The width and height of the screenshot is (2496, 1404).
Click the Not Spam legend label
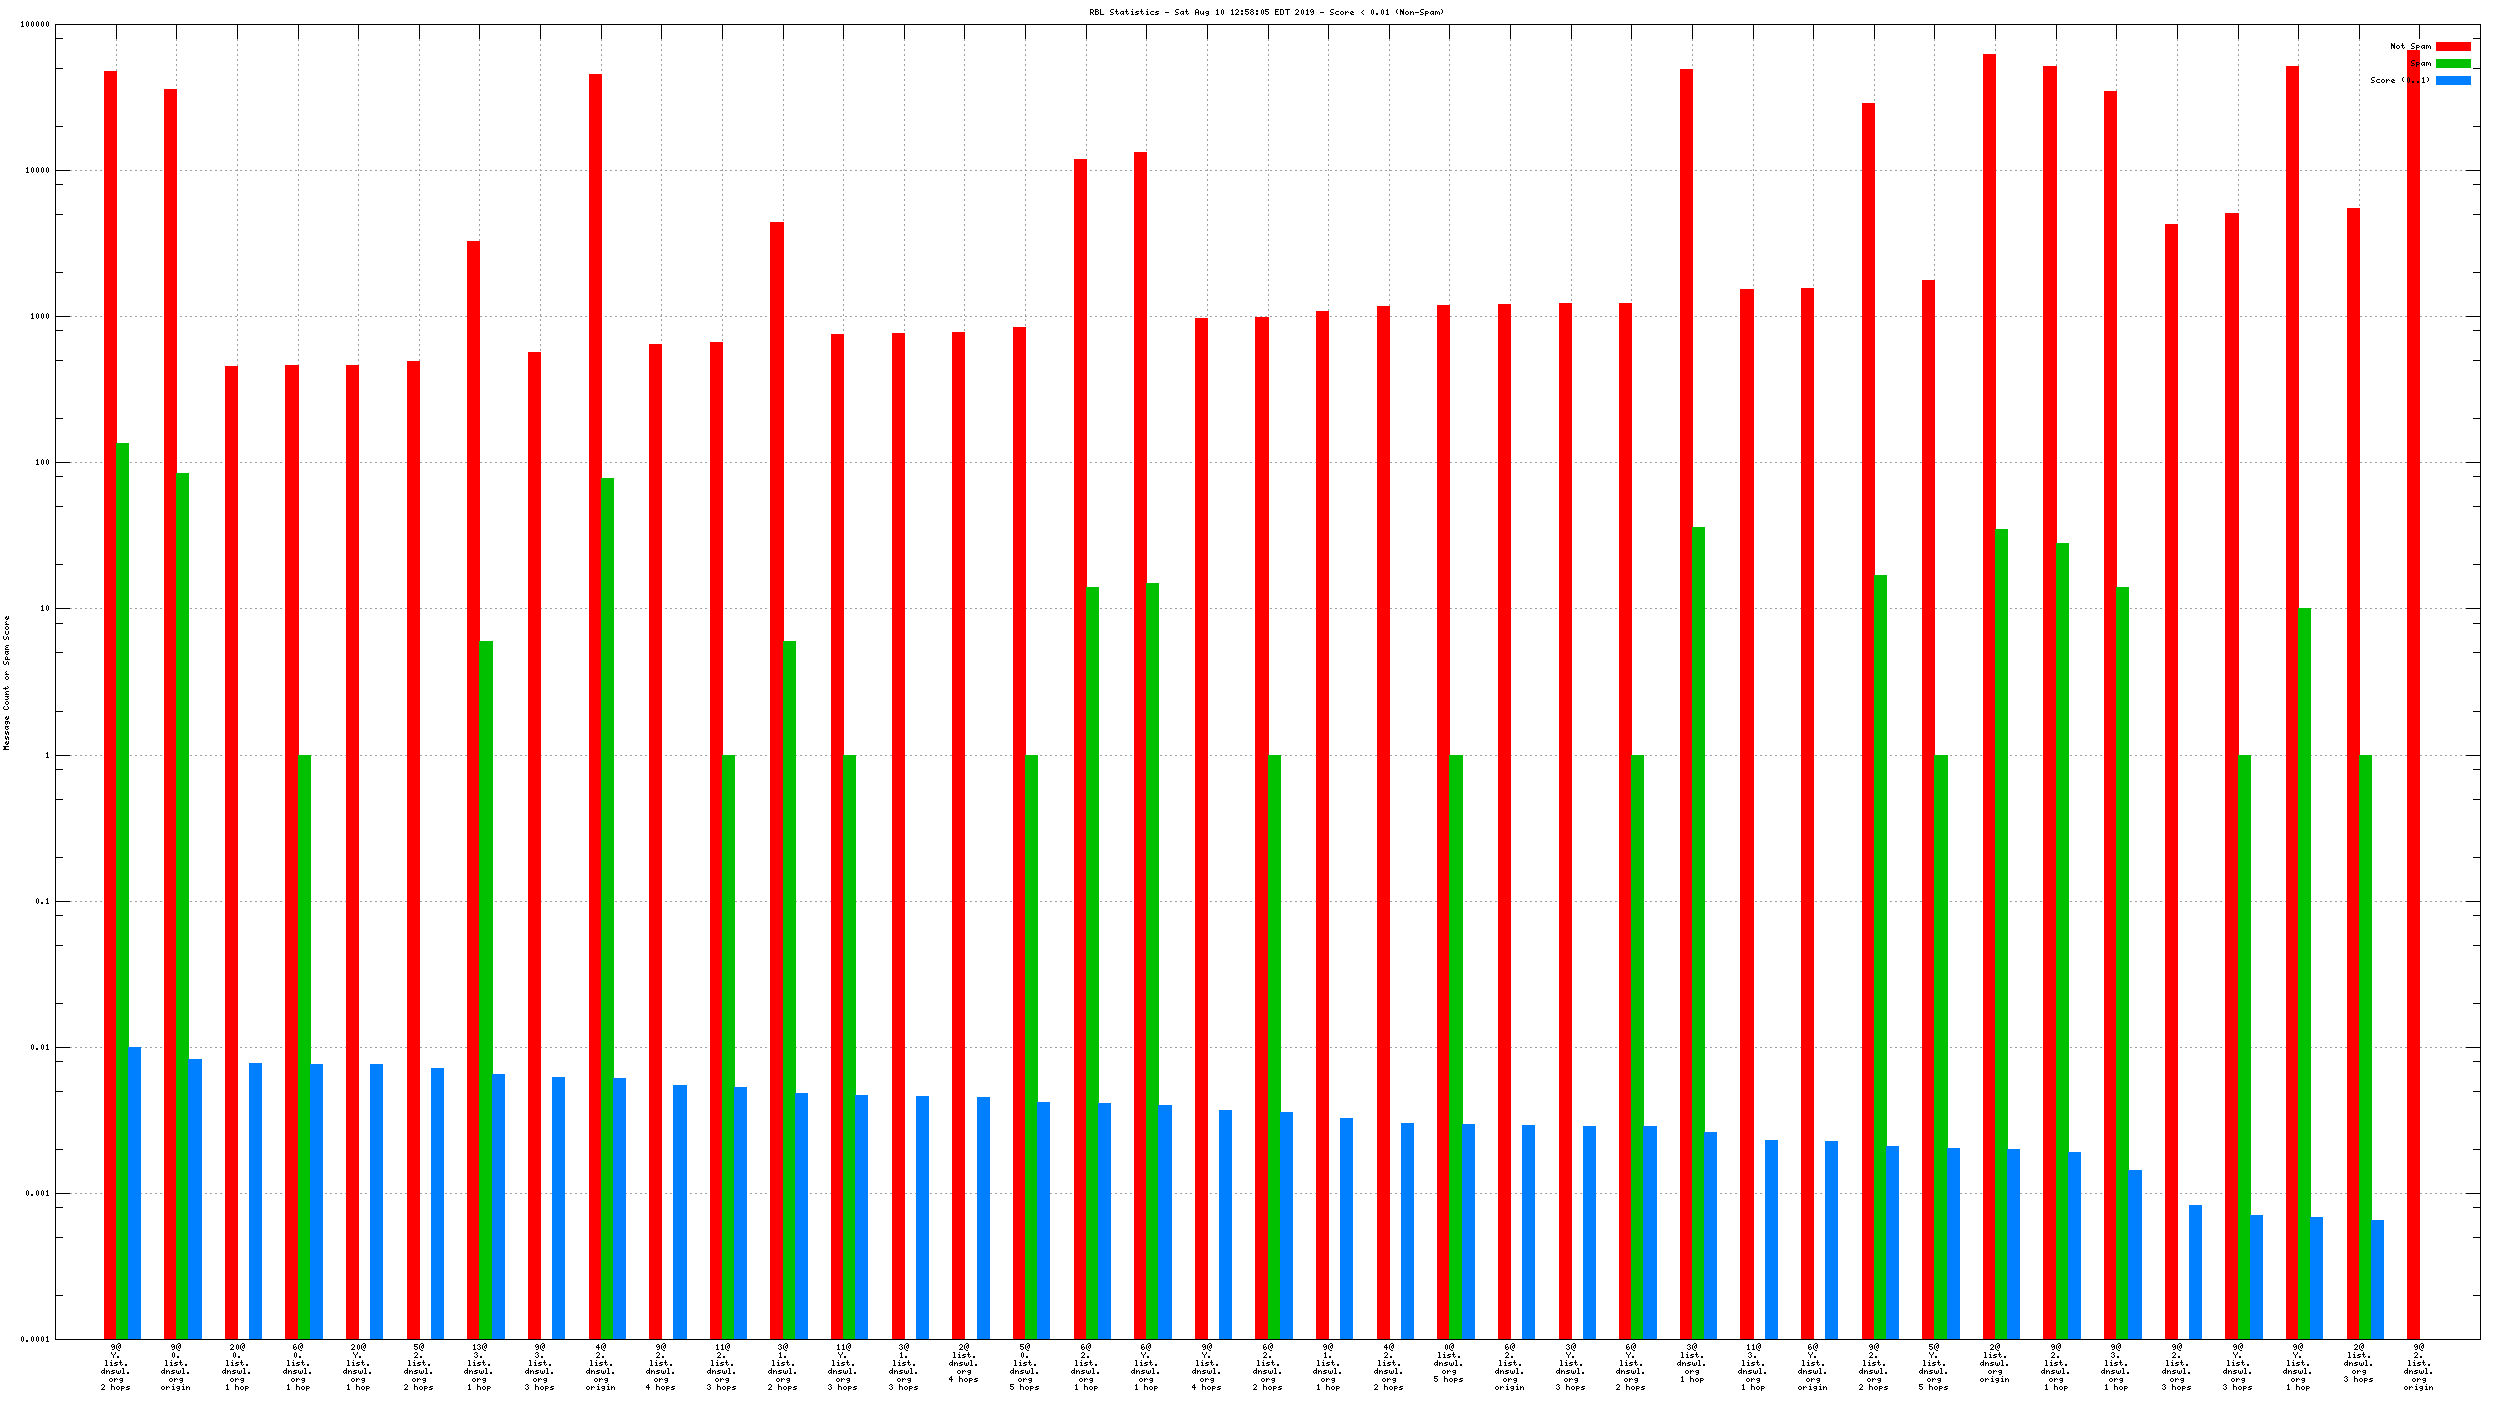[2409, 46]
